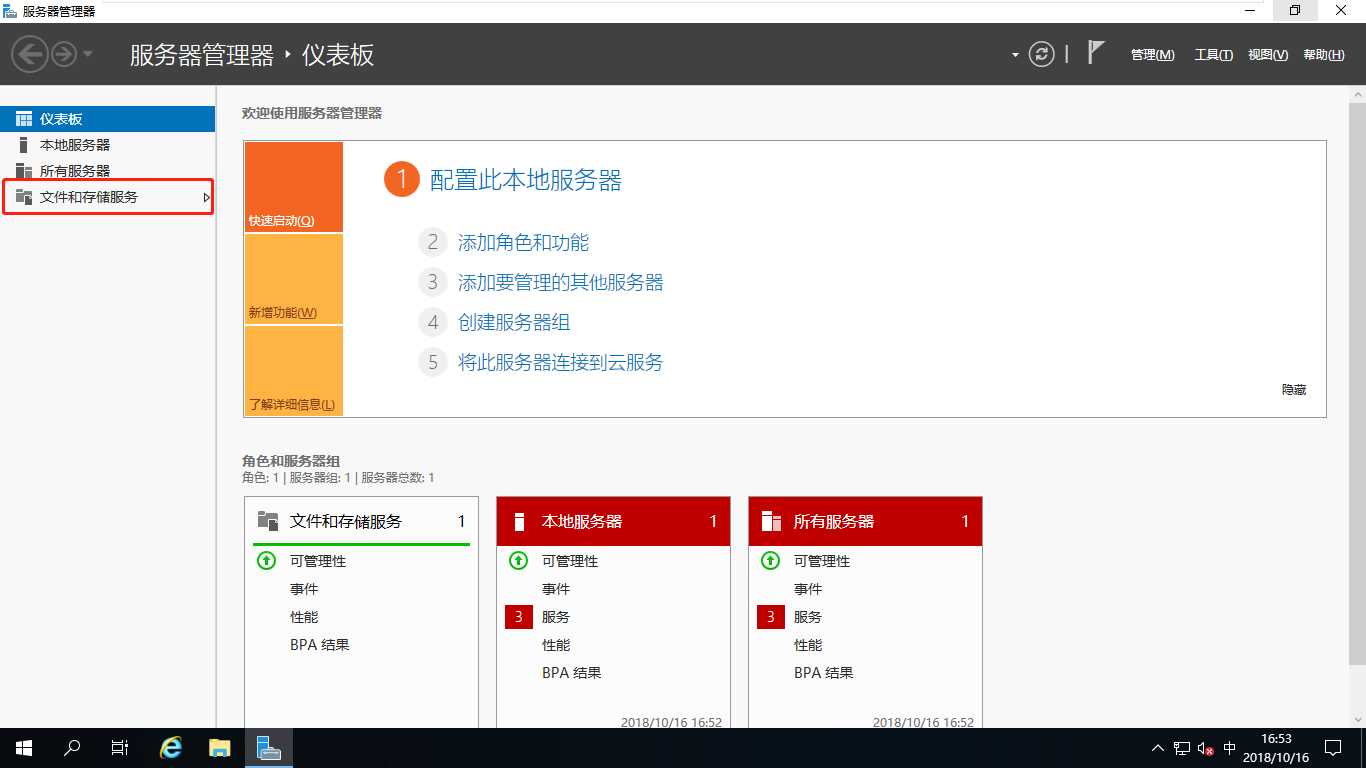Click the vertical scrollbar on right edge

click(1357, 382)
